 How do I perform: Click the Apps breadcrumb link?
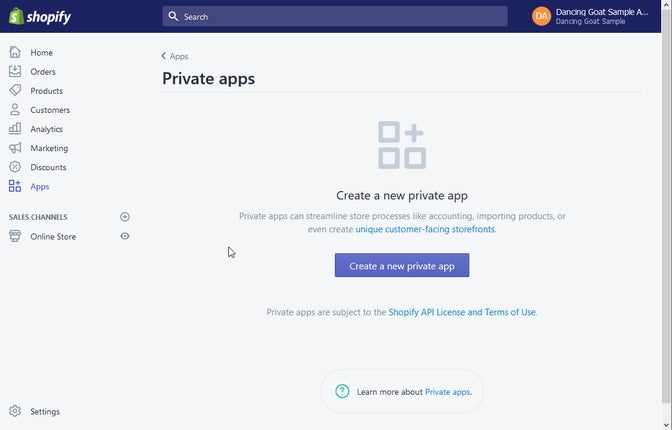[x=179, y=57]
